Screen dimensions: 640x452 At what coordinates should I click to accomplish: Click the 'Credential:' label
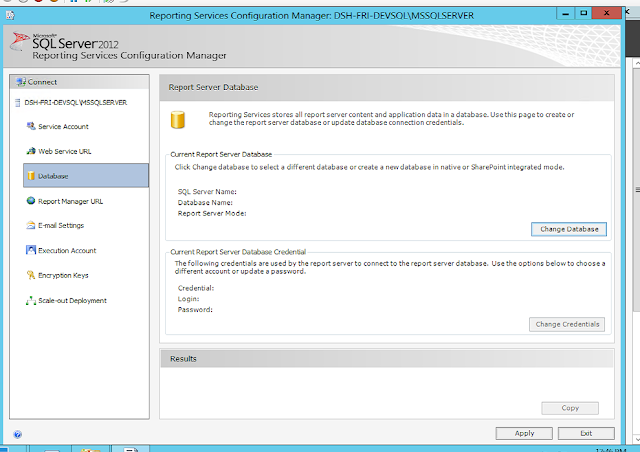196,288
